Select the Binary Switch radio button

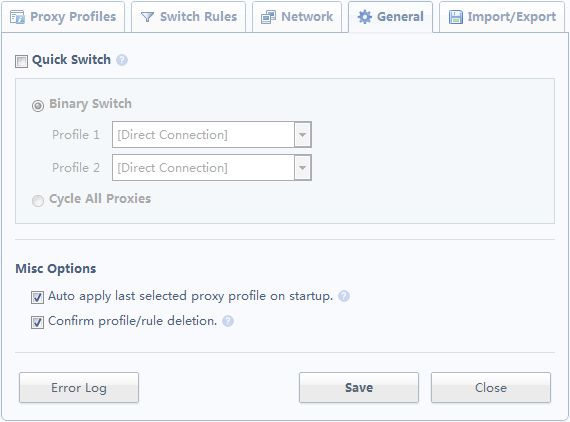(38, 106)
